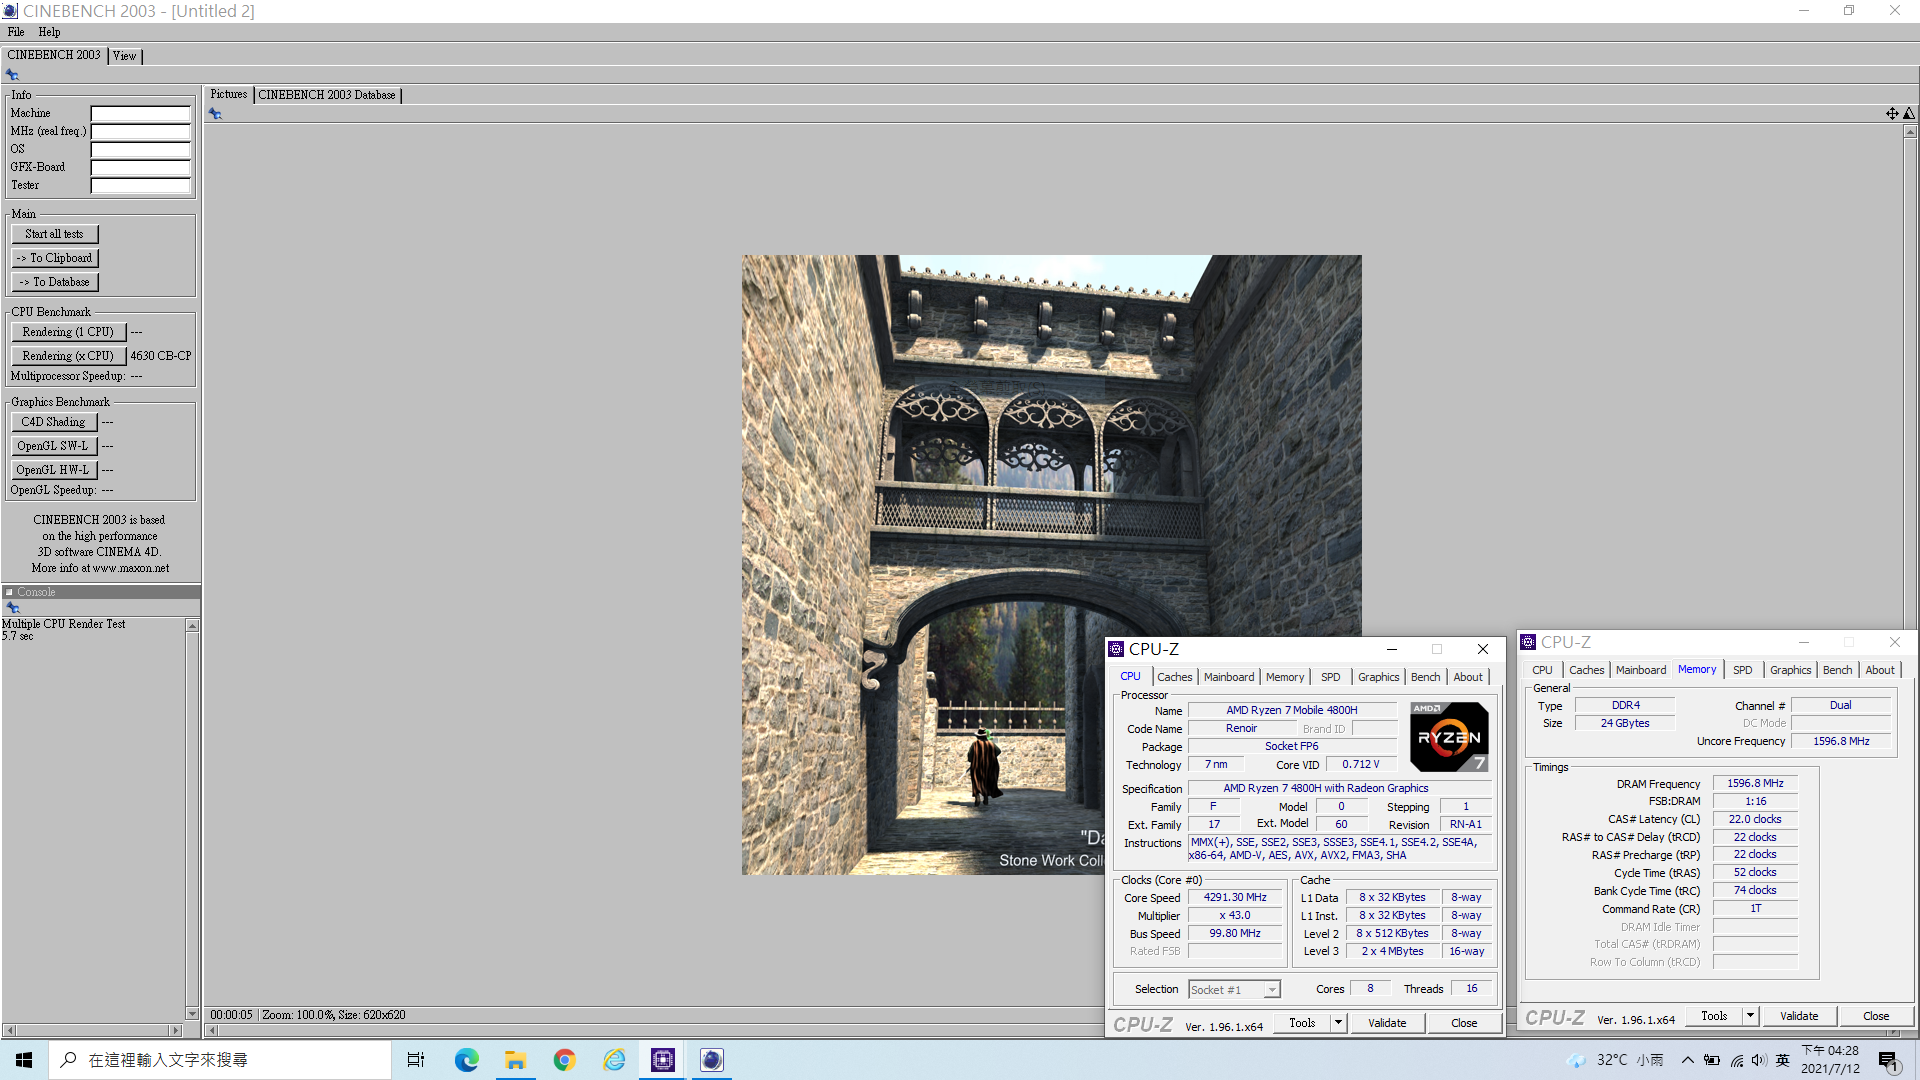The height and width of the screenshot is (1080, 1920).
Task: Click Close button in front CPU-Z window
Action: 1464,1023
